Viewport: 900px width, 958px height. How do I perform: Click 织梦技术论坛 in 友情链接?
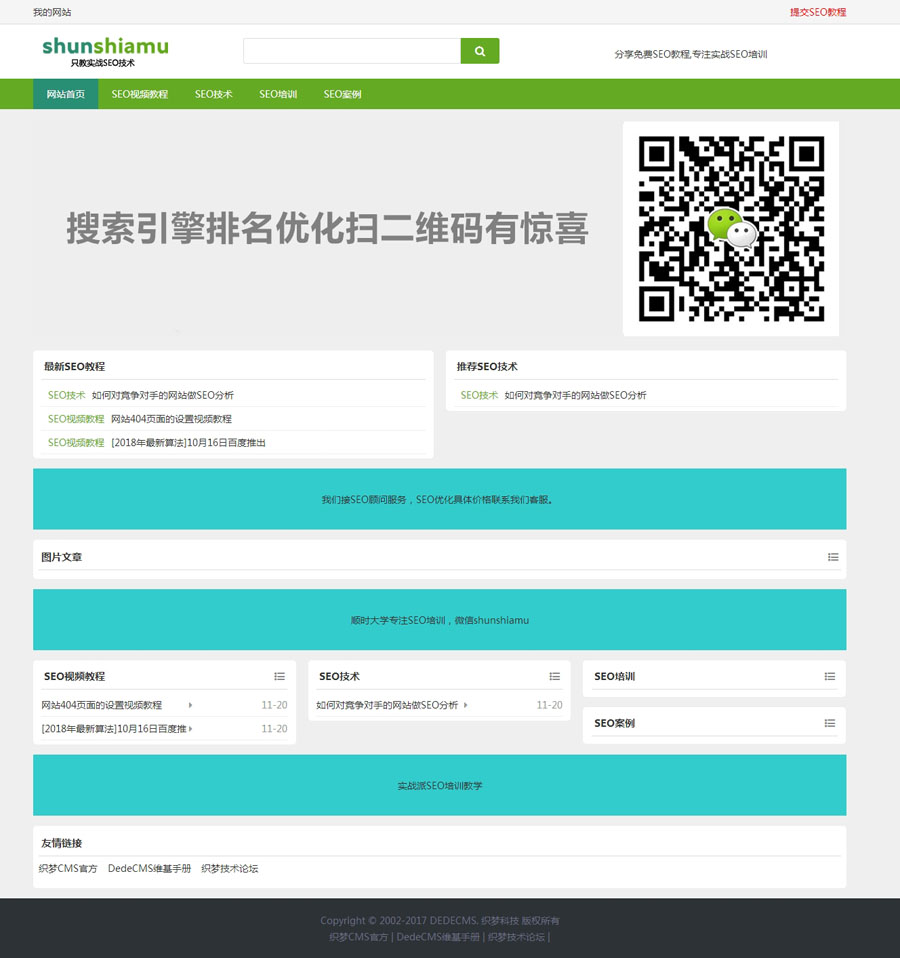(x=230, y=868)
